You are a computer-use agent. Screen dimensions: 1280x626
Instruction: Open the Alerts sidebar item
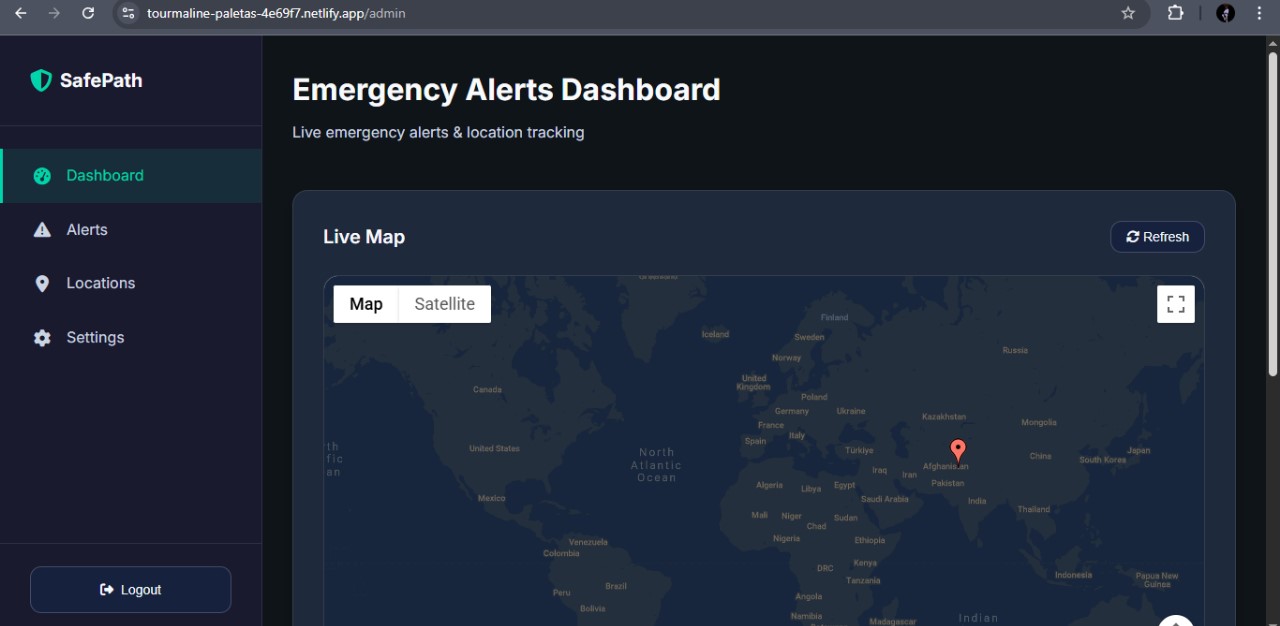[x=131, y=230]
